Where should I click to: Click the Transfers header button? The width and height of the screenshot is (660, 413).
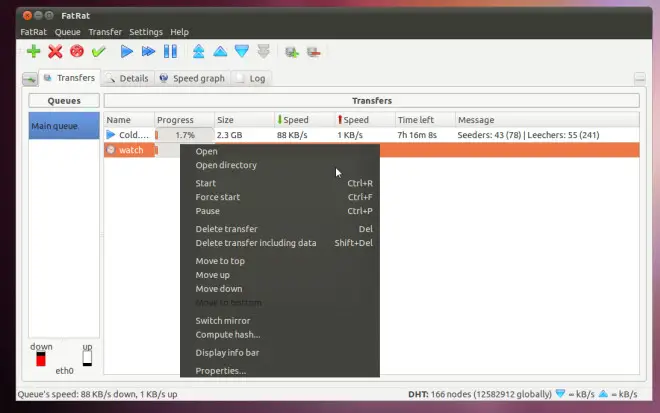tap(372, 101)
